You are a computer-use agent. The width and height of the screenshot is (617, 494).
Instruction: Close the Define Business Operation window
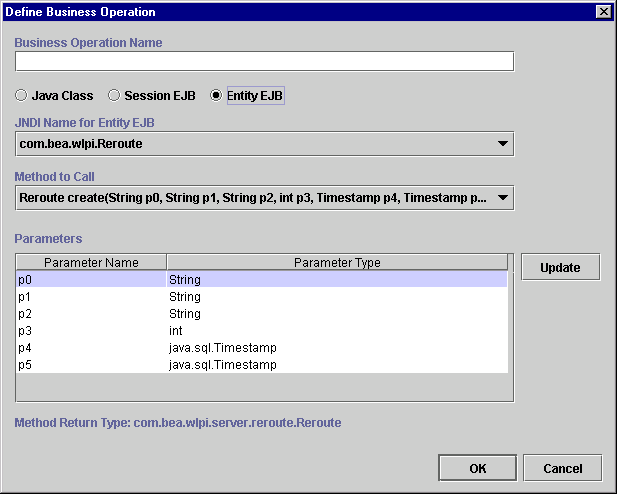(604, 12)
